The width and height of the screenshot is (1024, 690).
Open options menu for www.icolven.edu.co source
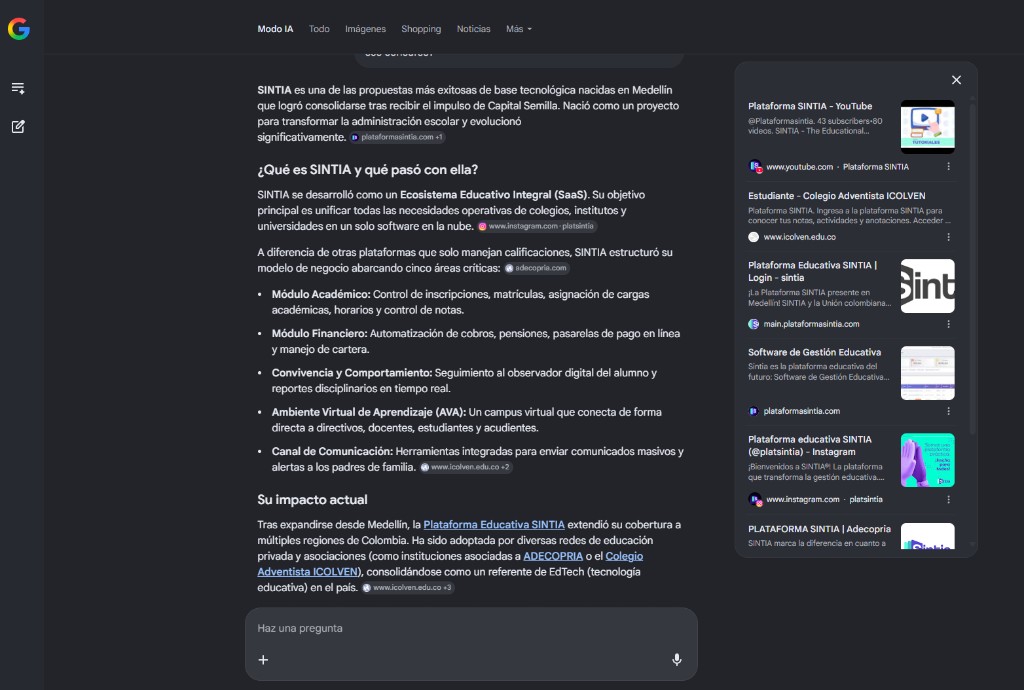click(x=948, y=237)
